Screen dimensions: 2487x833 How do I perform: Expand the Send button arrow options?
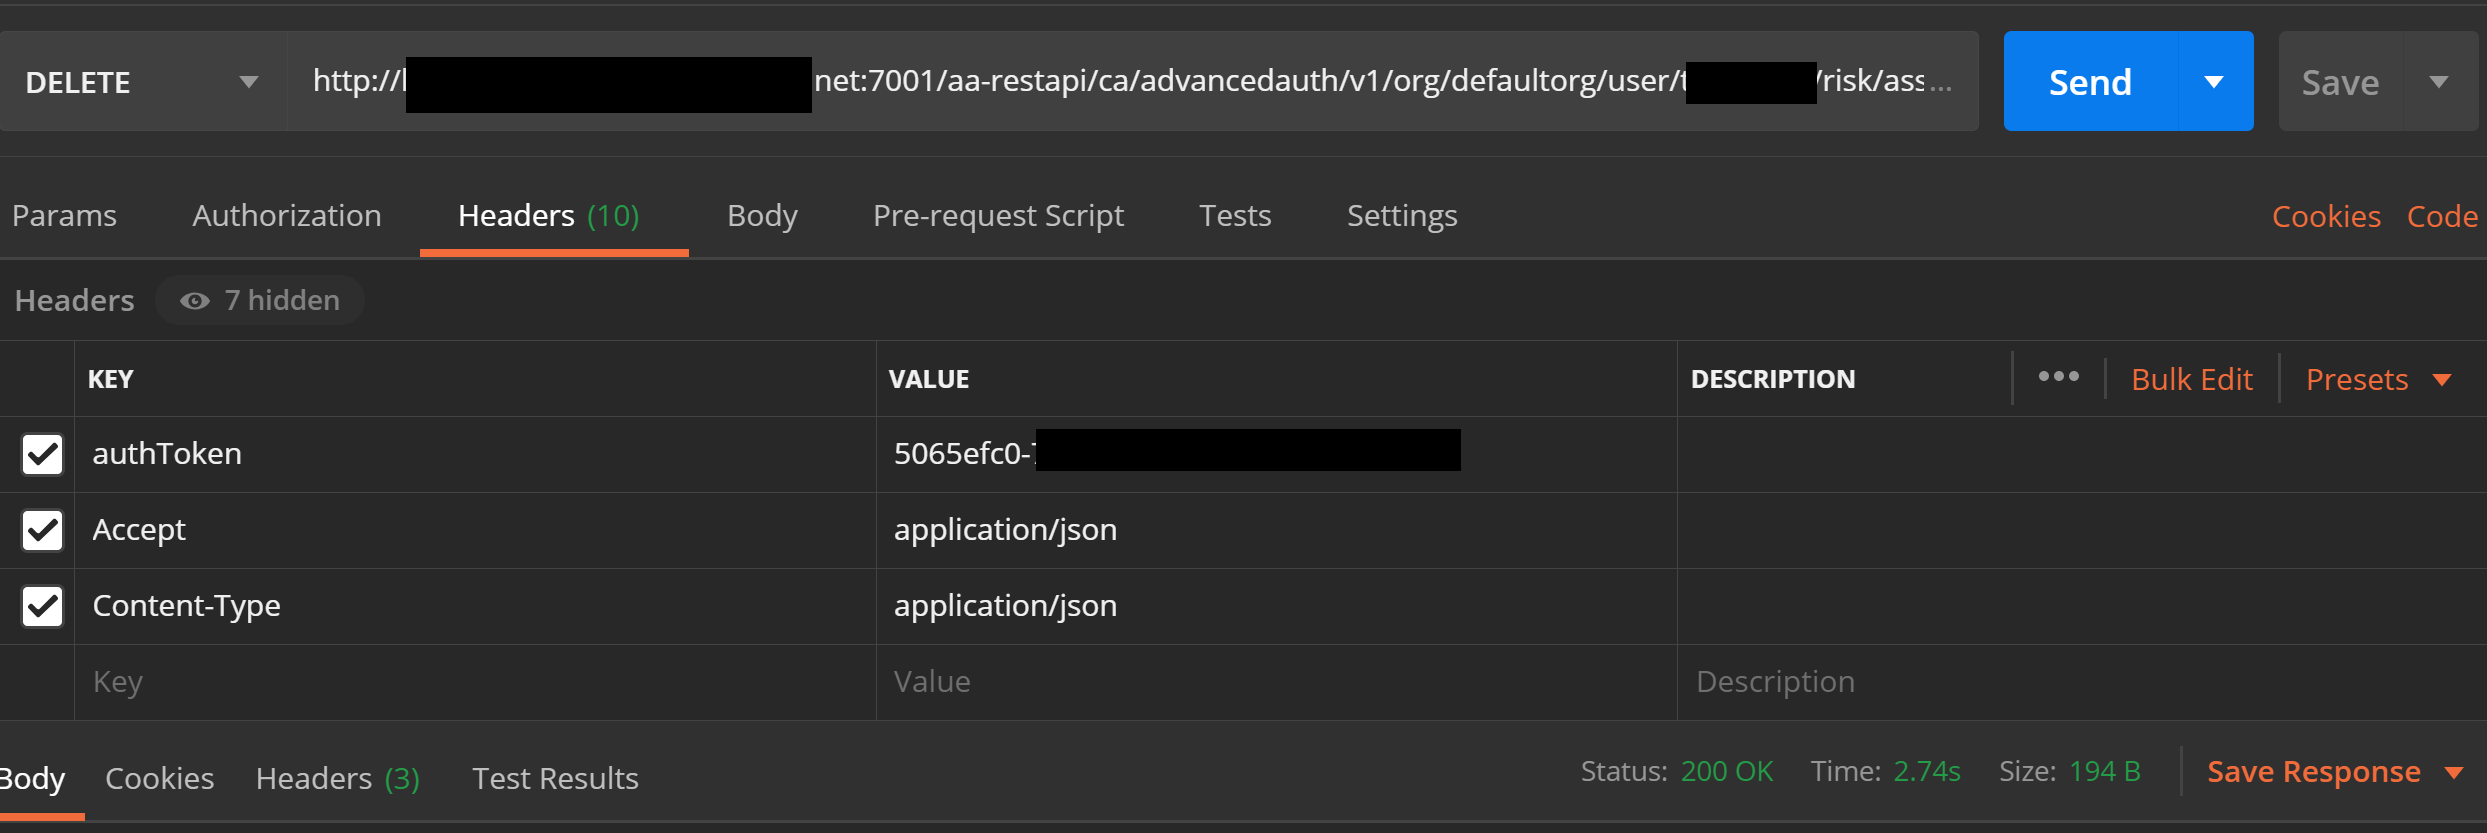[x=2214, y=82]
